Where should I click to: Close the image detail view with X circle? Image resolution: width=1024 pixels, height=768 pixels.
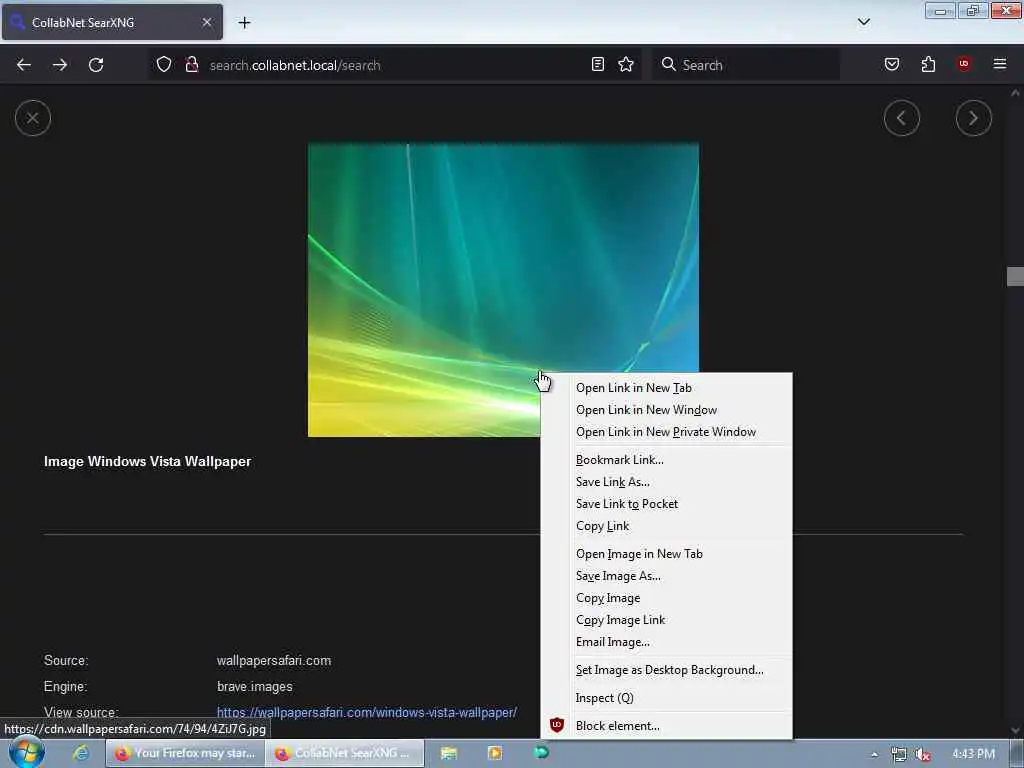pyautogui.click(x=33, y=118)
